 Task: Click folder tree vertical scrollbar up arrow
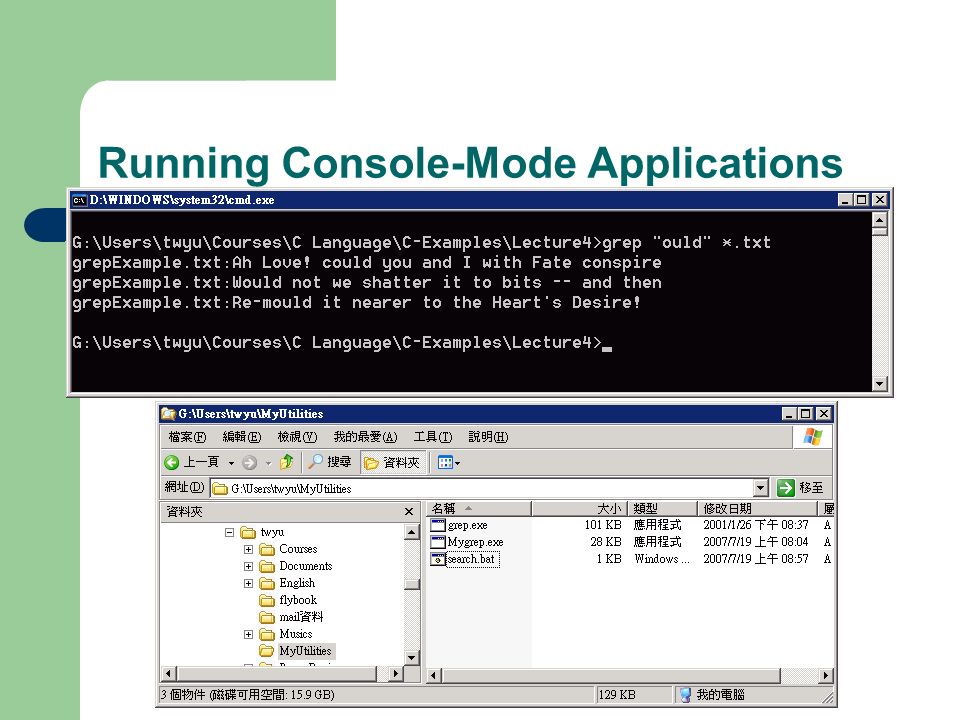(x=411, y=532)
